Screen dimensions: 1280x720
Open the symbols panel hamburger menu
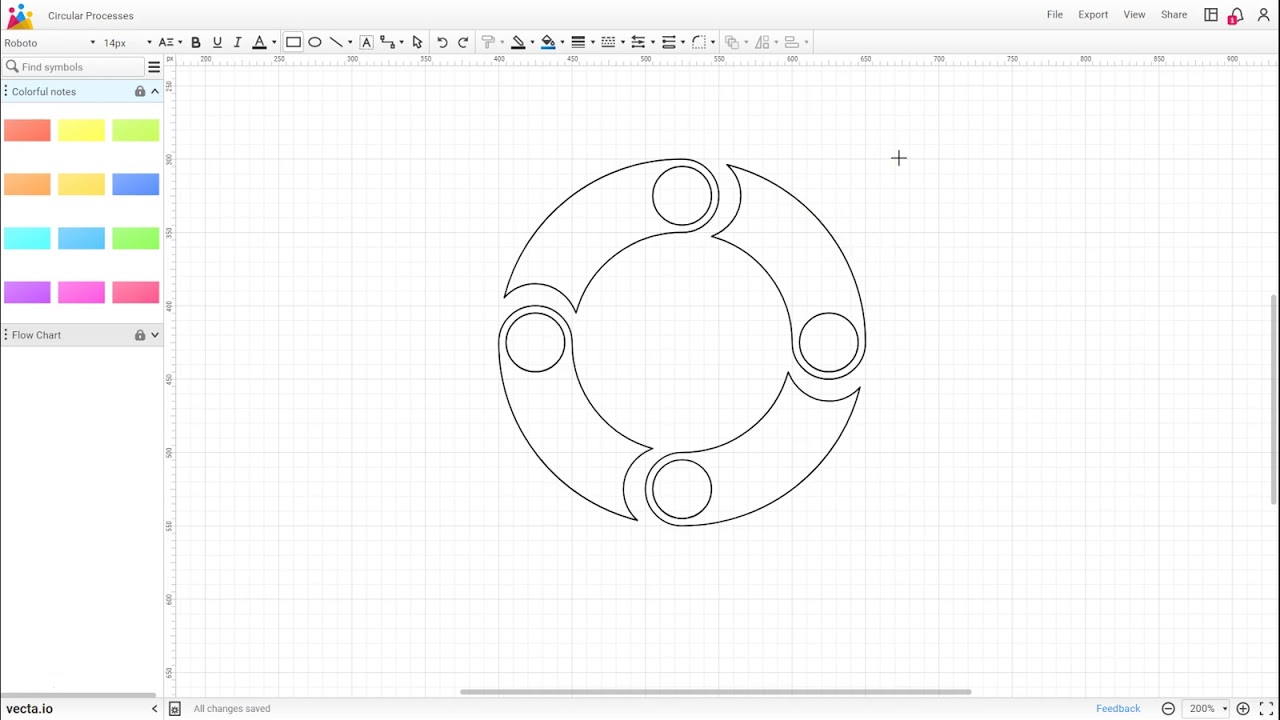click(x=154, y=67)
